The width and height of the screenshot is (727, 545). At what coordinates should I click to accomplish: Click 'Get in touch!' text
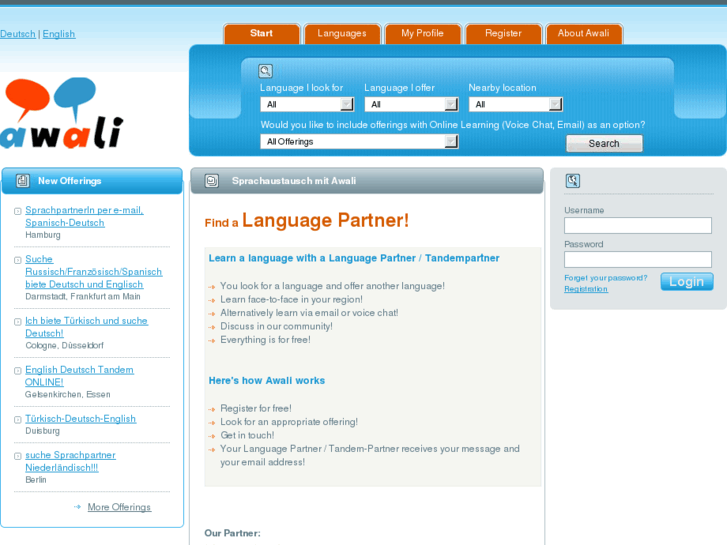pos(247,436)
